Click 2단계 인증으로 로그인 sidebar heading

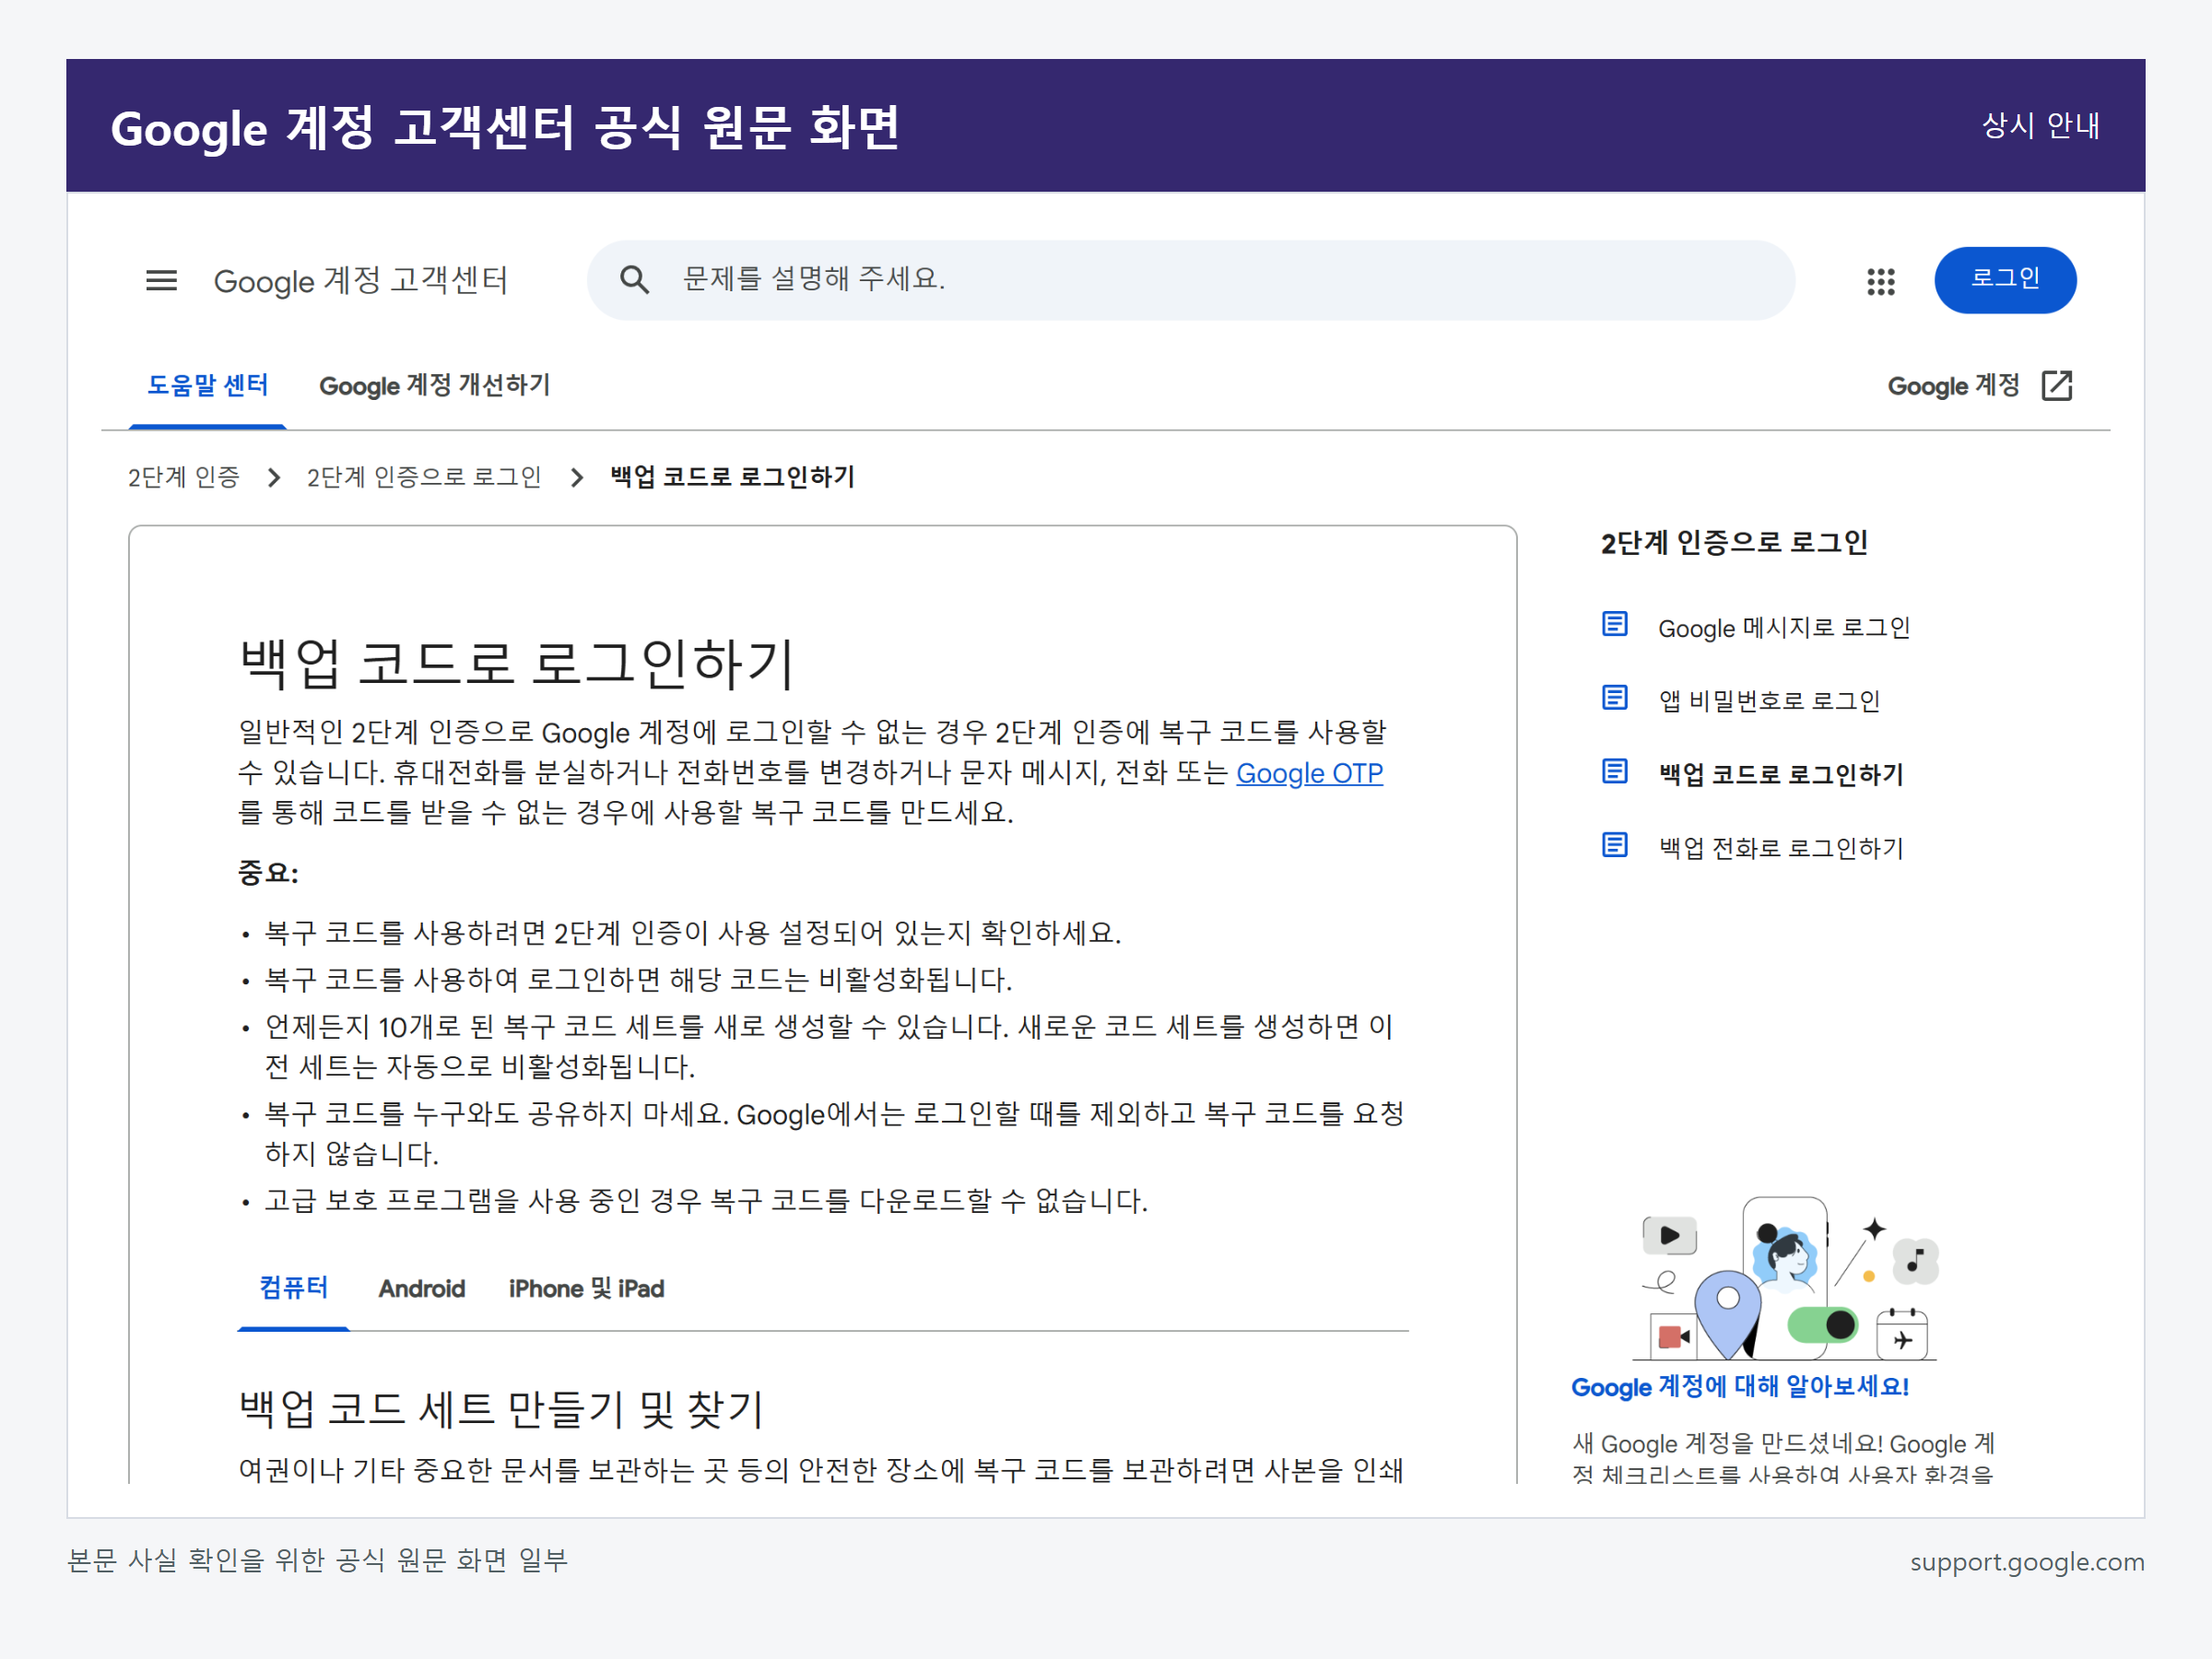1734,542
